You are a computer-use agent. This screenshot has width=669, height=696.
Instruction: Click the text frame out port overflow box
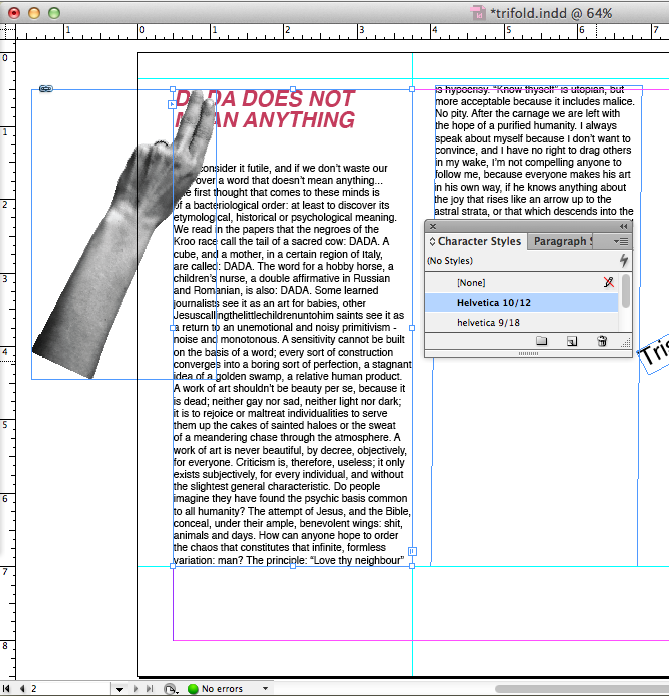[412, 551]
